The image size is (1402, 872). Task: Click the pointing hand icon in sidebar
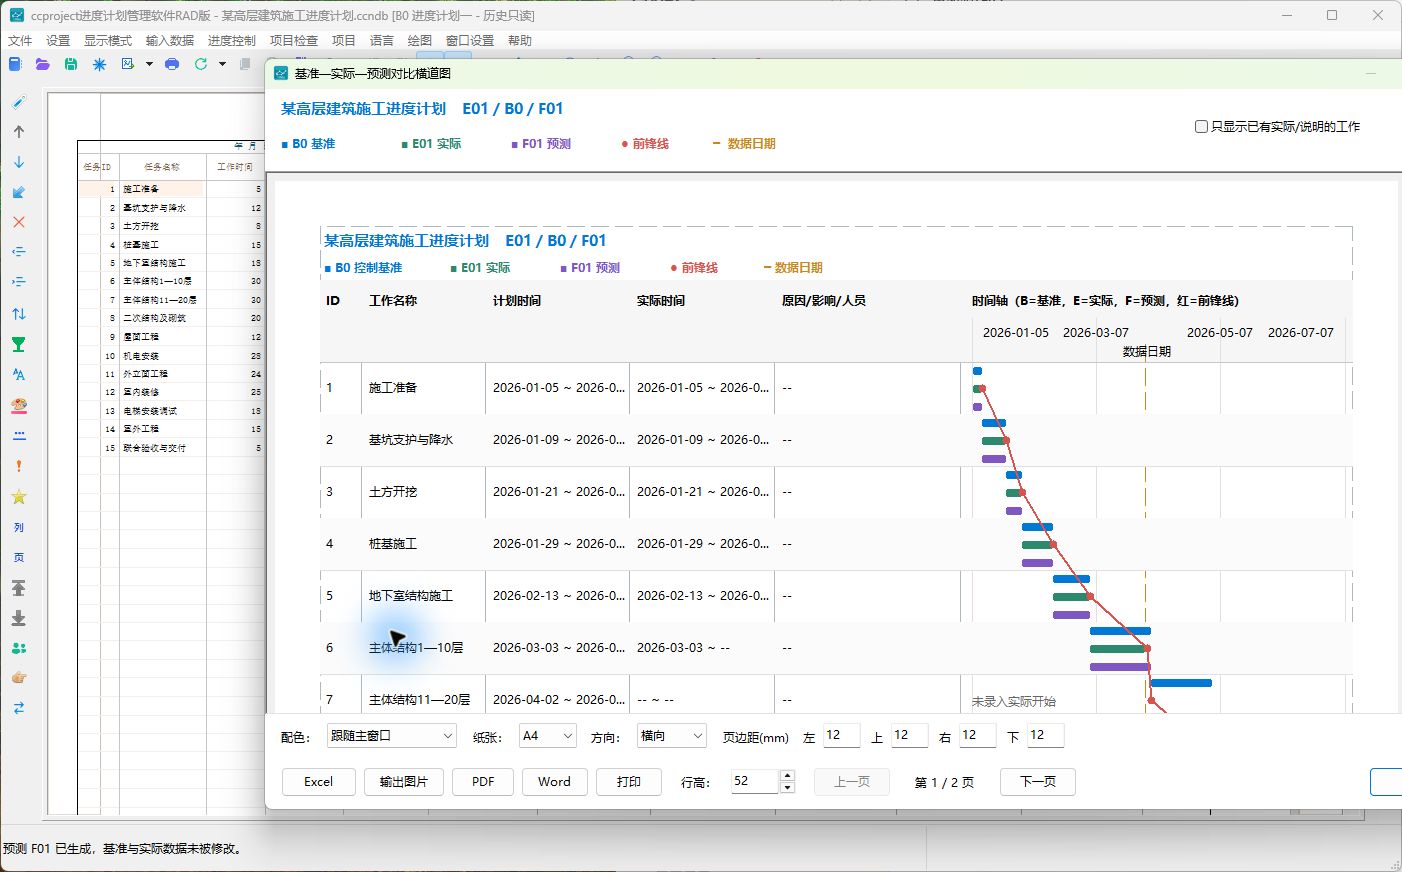point(19,678)
